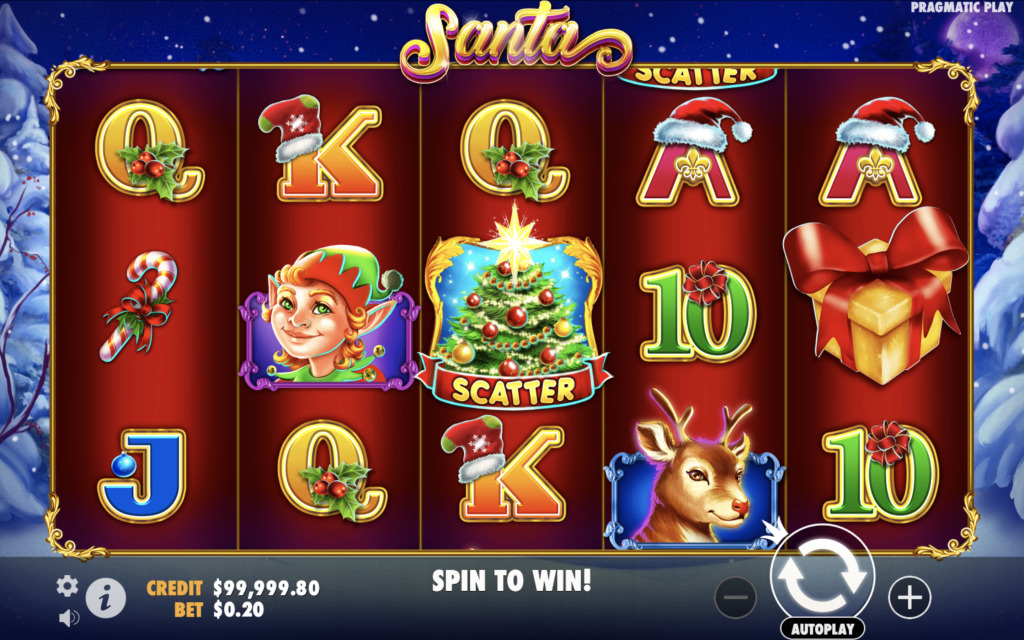The image size is (1024, 640).
Task: Mute the game sound speaker icon
Action: coord(68,617)
